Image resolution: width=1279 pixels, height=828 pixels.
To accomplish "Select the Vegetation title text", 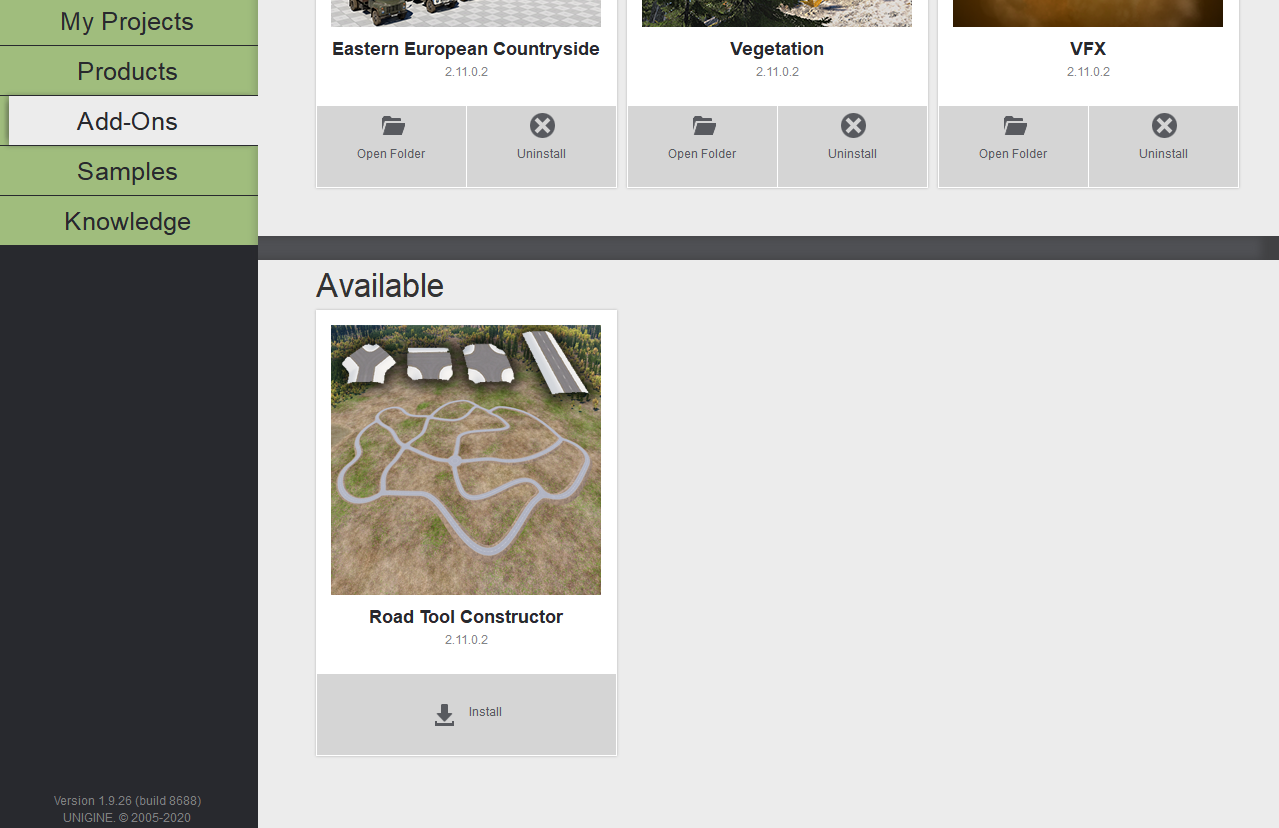I will tap(777, 49).
